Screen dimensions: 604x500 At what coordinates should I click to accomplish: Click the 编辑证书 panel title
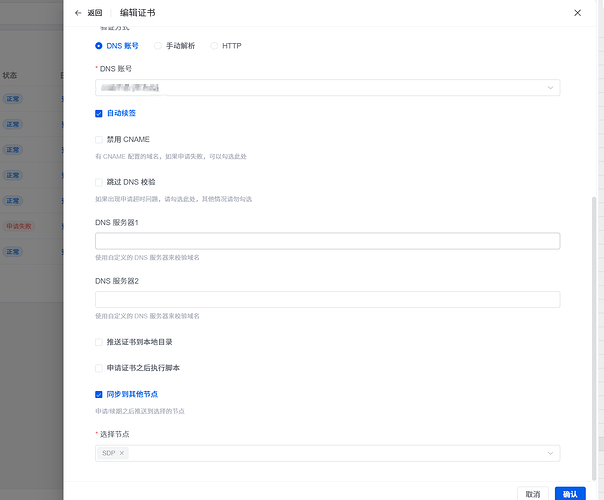138,13
